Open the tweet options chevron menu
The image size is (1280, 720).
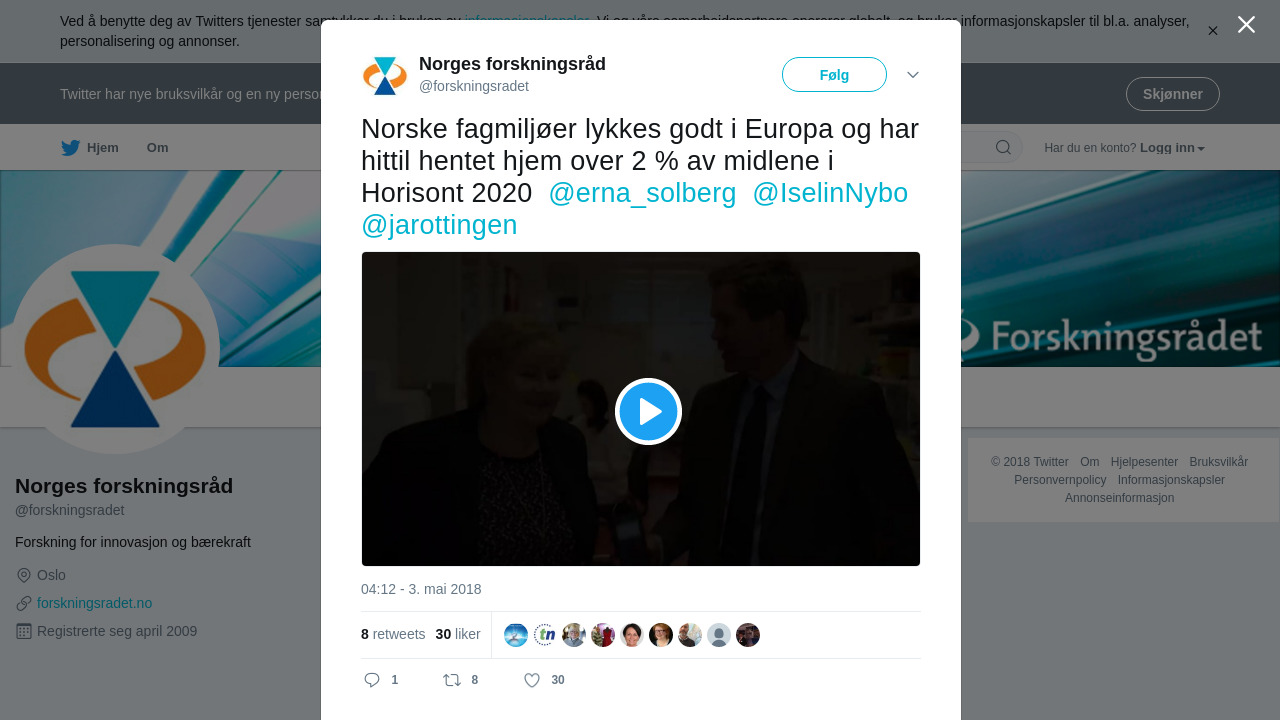coord(913,75)
